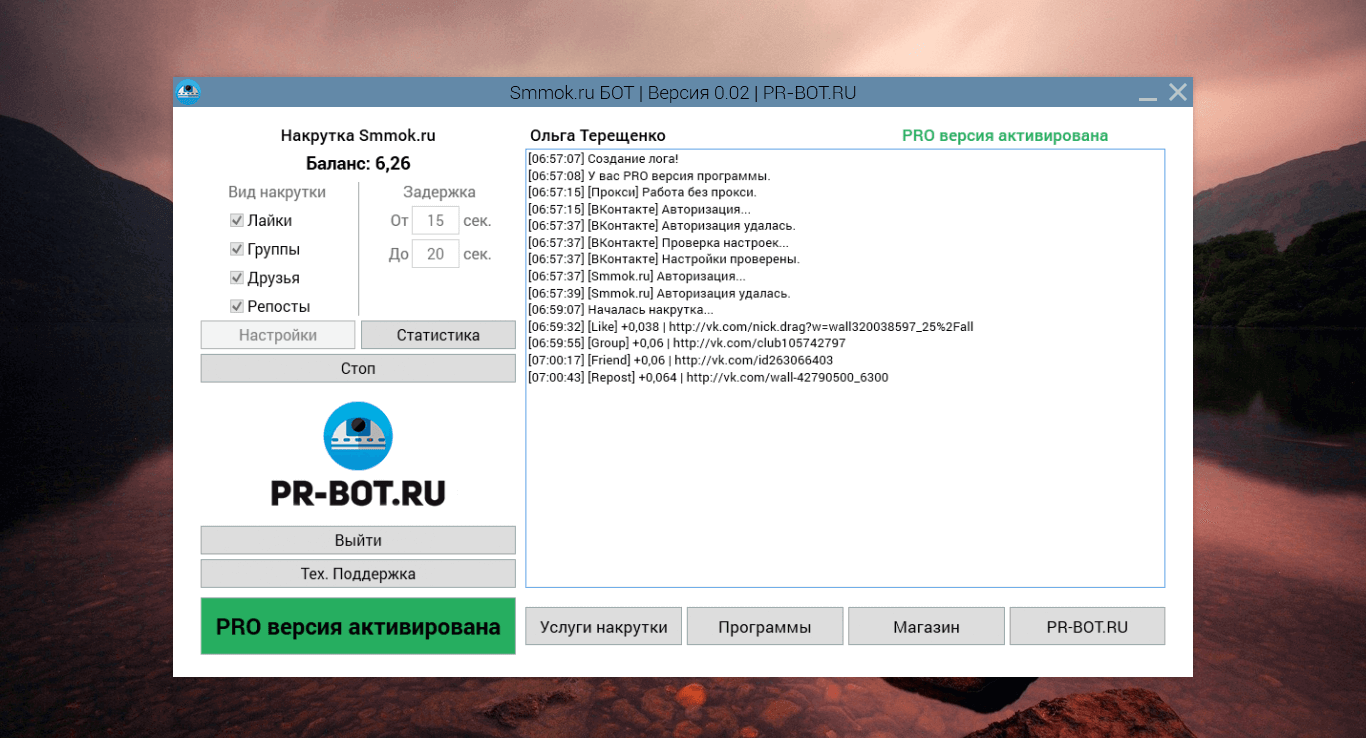Click the [Like] +0,038 log entry
Screen dimensions: 1366x738
[x=751, y=327]
